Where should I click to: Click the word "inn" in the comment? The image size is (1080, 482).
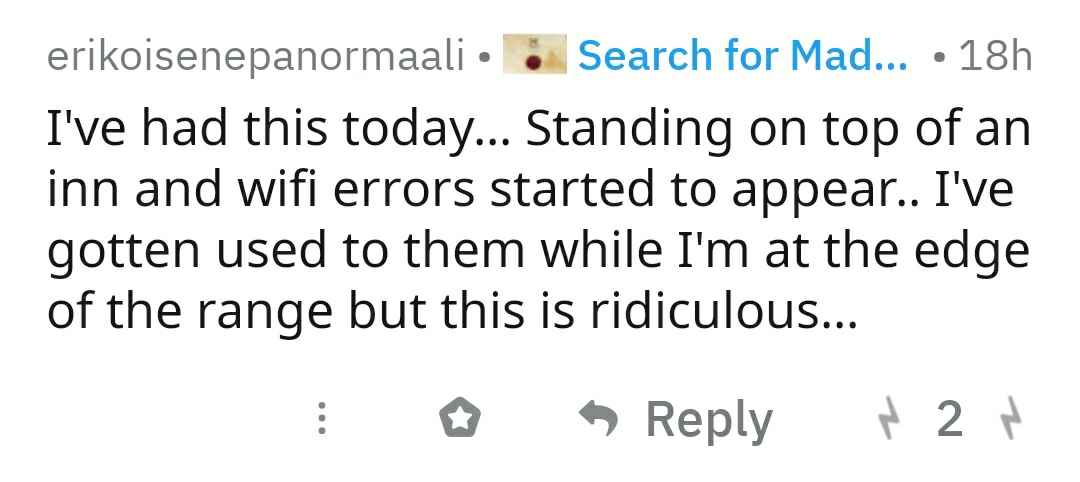pos(78,191)
